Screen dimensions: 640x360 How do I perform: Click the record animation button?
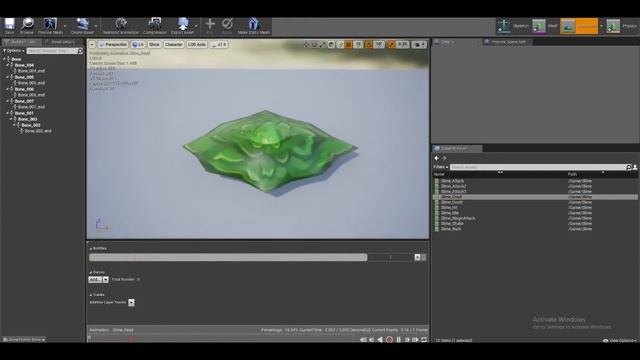(389, 340)
